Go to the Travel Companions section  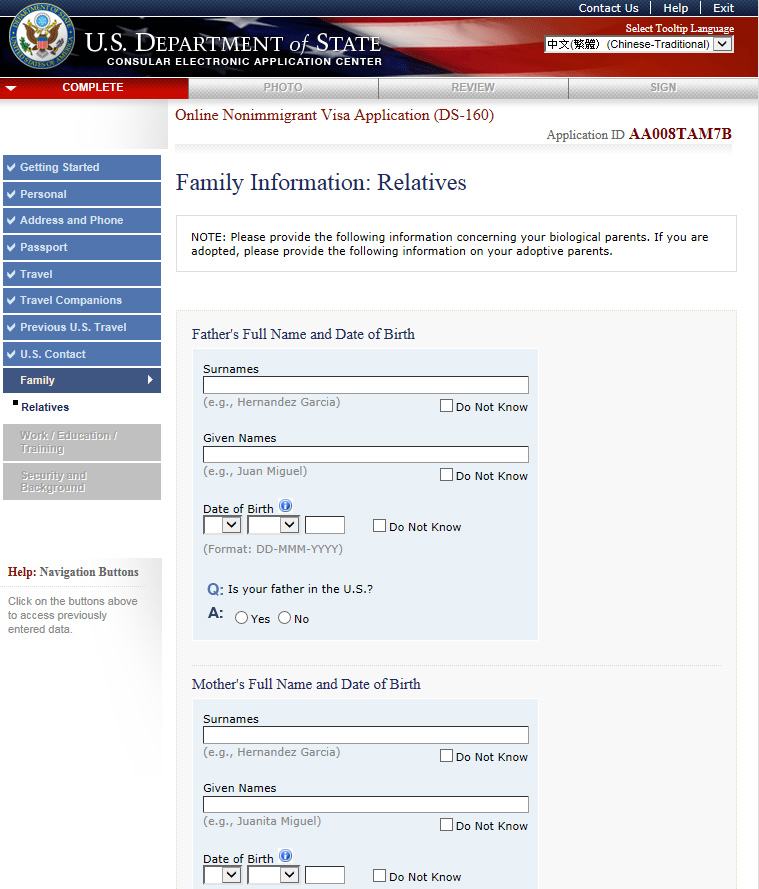82,300
